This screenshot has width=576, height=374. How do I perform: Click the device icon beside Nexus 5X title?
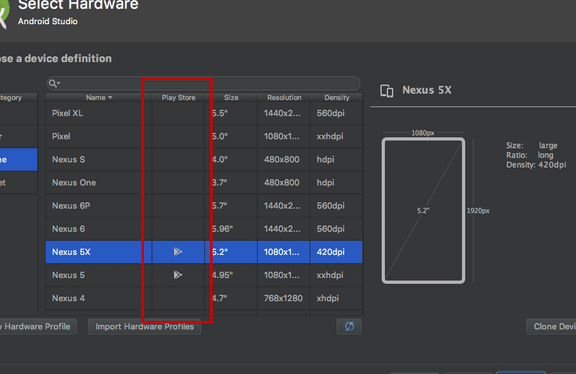coord(386,91)
